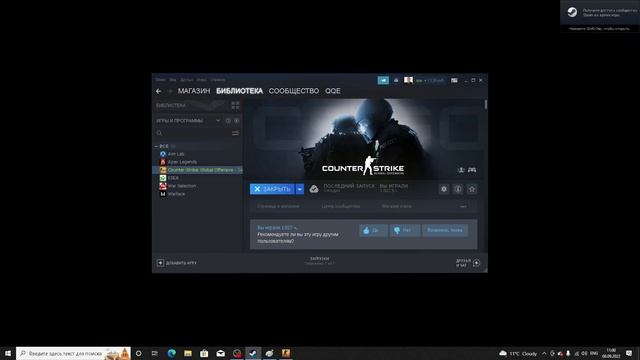Click Counter-Strike banner artwork
Screen dimensions: 640x360
363,139
